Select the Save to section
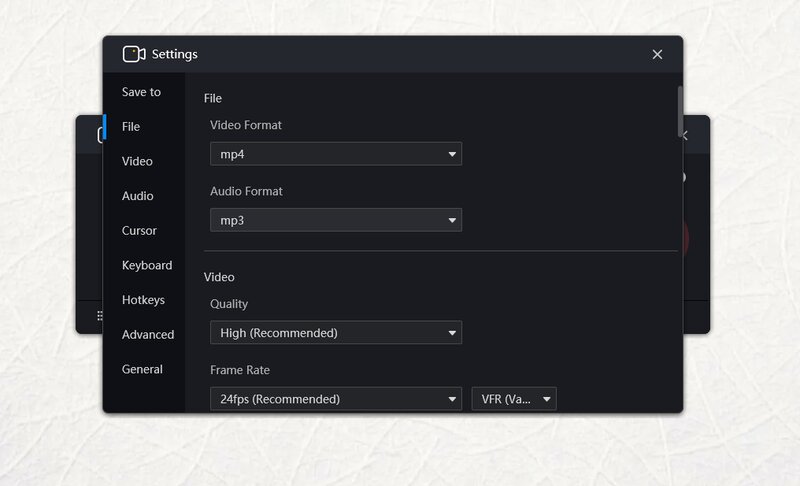This screenshot has width=800, height=486. point(141,92)
